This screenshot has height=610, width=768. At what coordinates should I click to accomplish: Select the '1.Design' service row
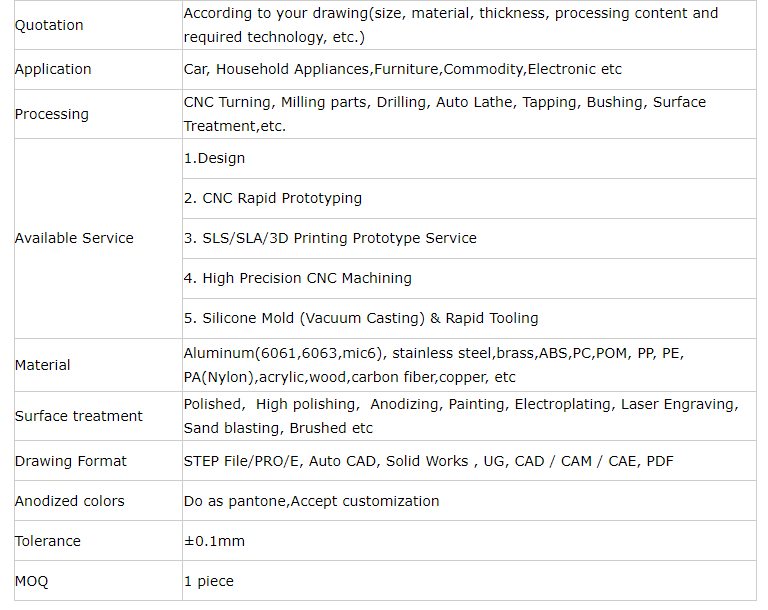(469, 159)
